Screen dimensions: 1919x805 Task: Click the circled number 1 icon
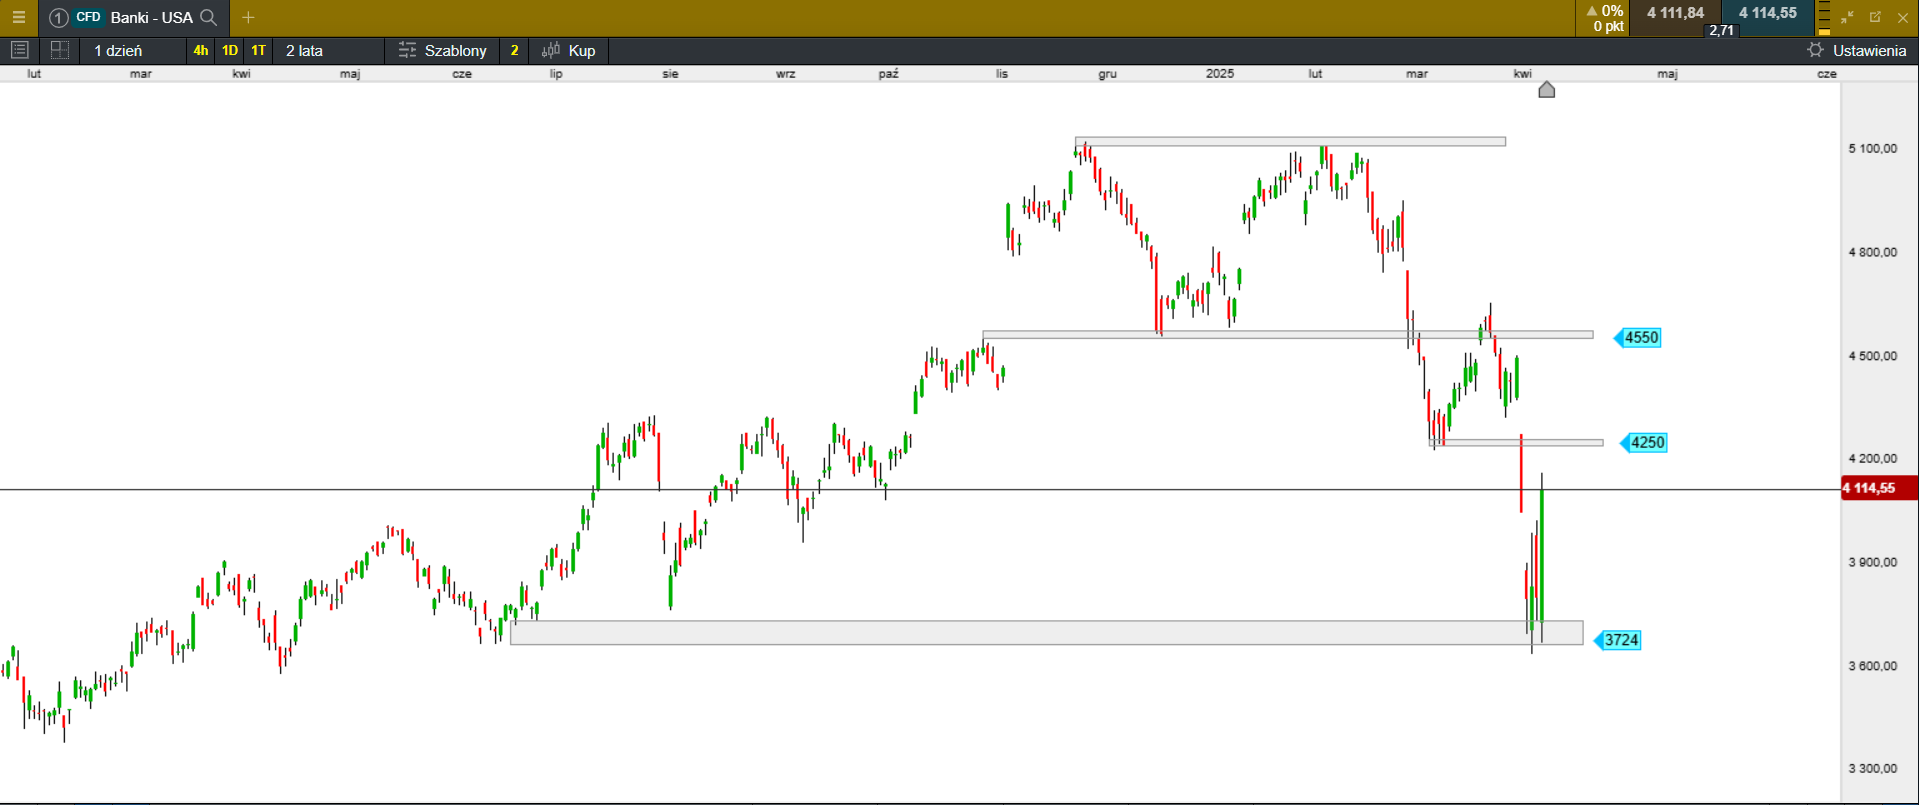tap(58, 17)
